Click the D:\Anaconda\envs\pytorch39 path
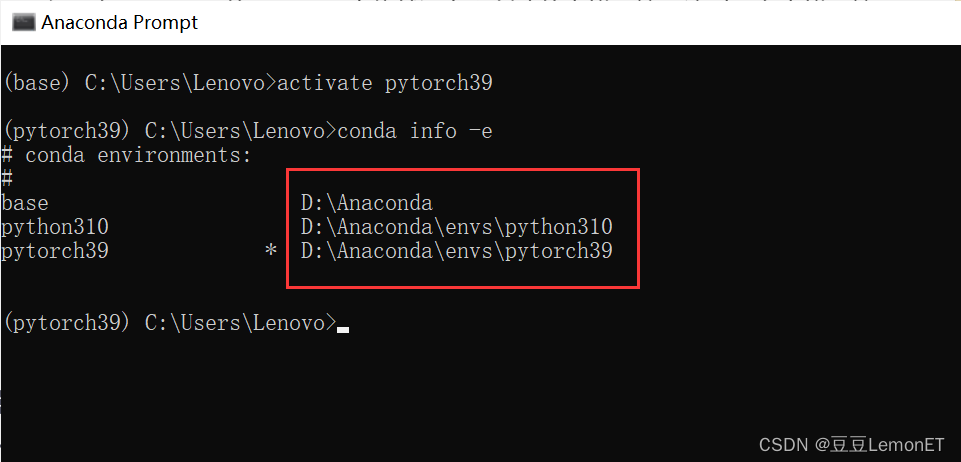This screenshot has width=961, height=462. click(x=457, y=251)
